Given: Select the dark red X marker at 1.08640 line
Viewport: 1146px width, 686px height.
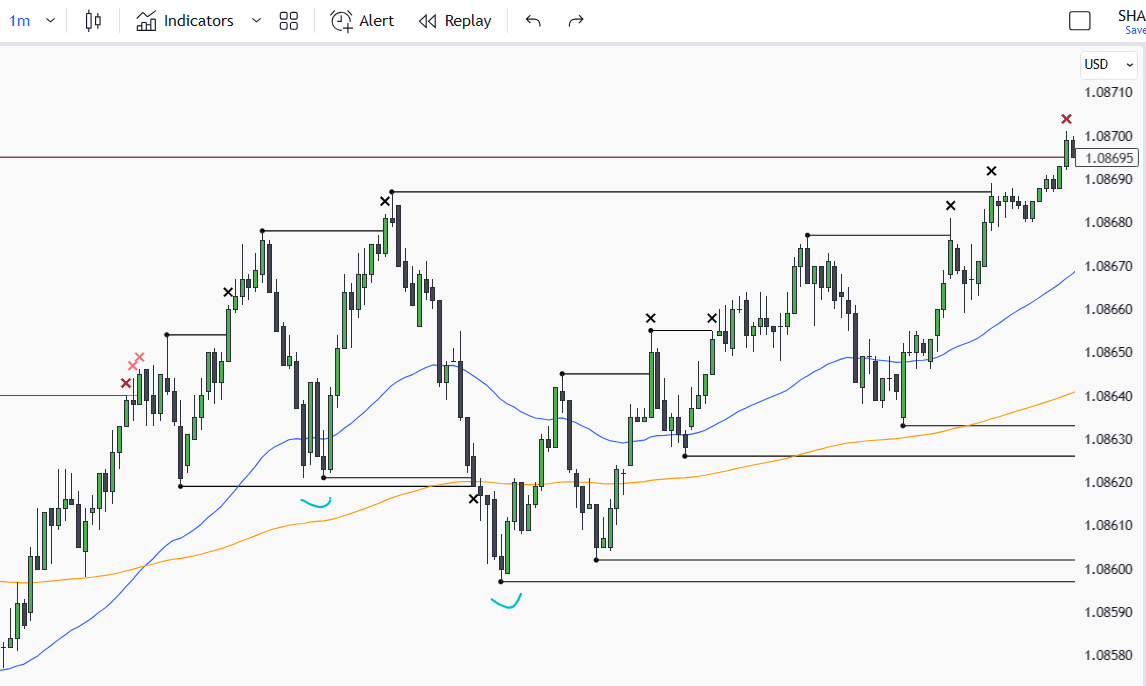Looking at the screenshot, I should coord(126,384).
